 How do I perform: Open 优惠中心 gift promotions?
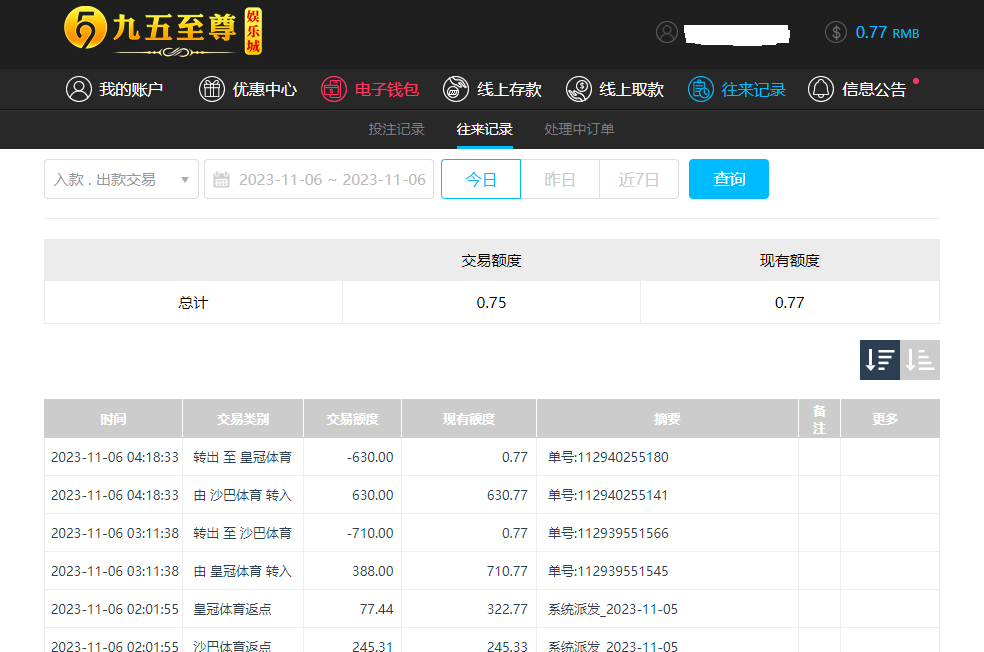pyautogui.click(x=248, y=89)
